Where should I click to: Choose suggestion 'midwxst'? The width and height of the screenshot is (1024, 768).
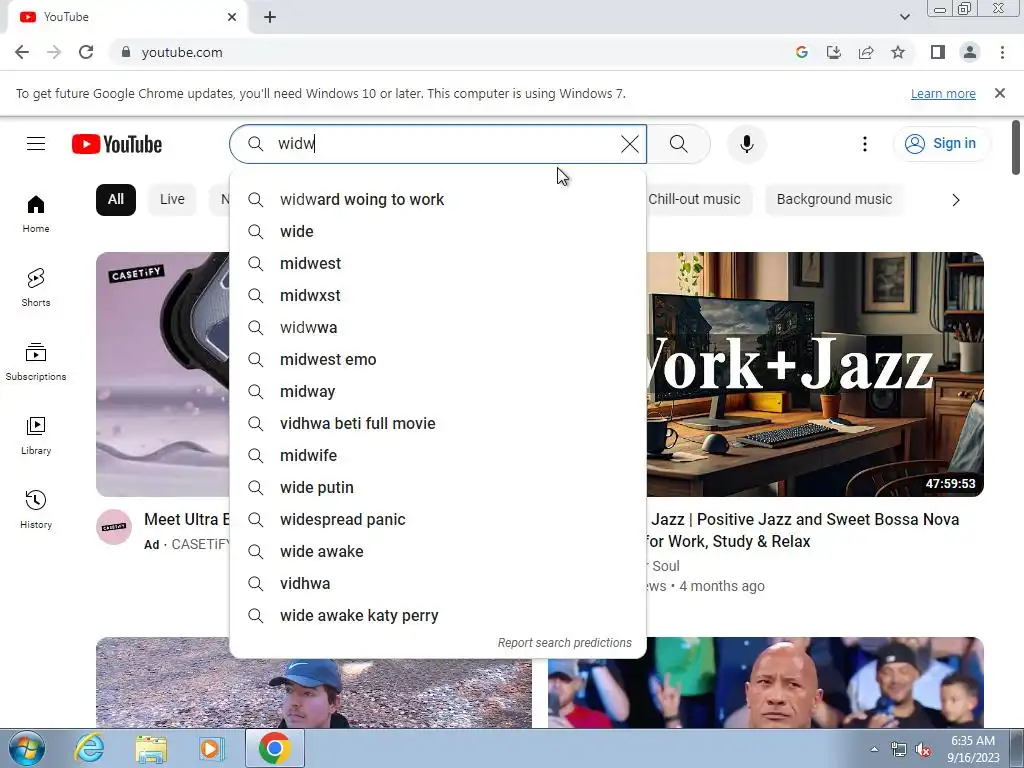tap(438, 295)
